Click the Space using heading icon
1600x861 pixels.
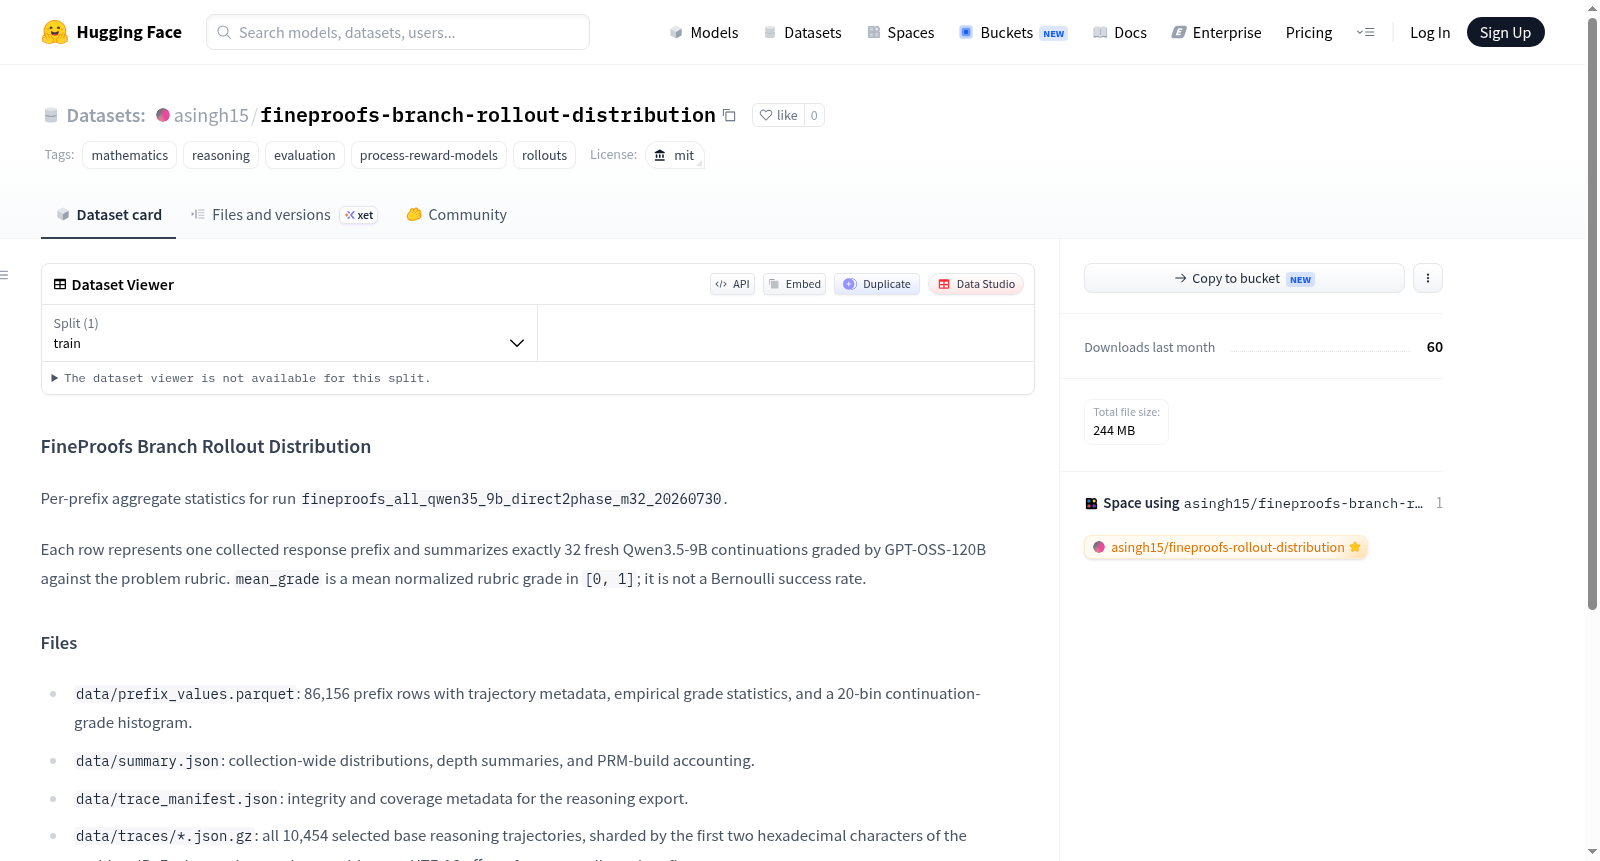pos(1091,503)
